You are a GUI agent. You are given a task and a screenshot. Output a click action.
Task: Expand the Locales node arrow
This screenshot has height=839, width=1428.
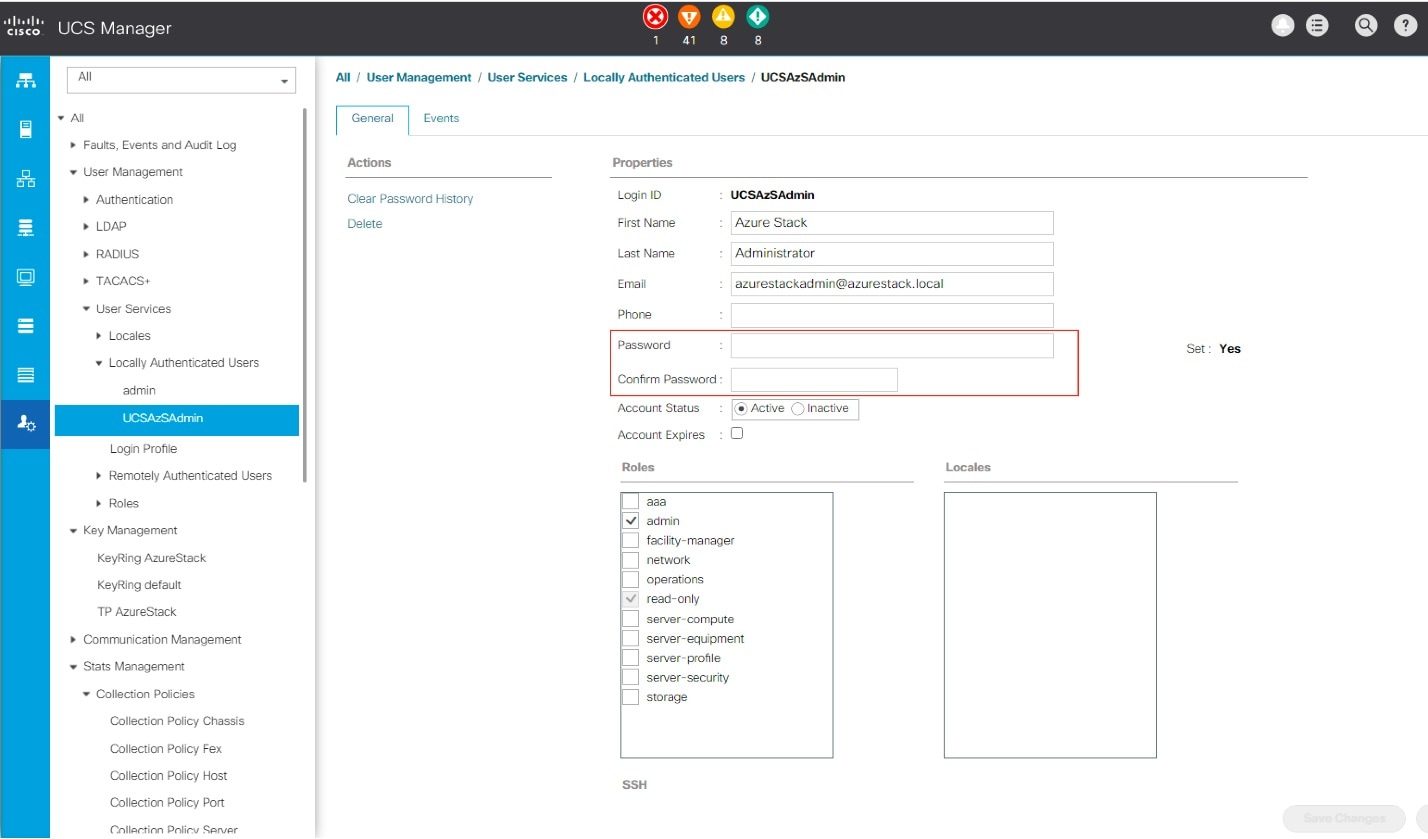(x=99, y=336)
